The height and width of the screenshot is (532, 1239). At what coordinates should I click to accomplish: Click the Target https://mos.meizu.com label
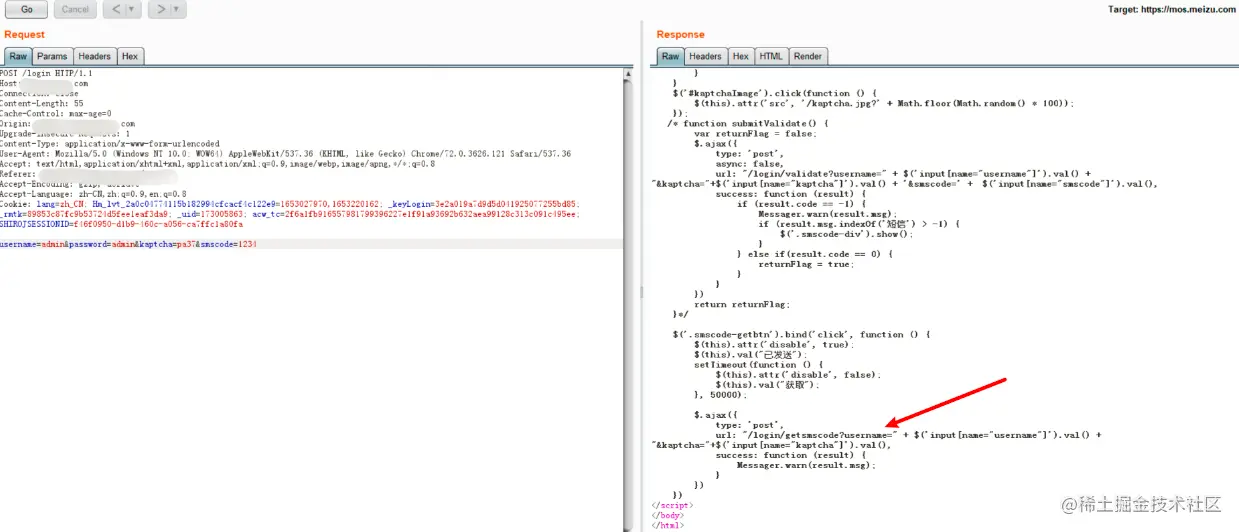point(1171,9)
